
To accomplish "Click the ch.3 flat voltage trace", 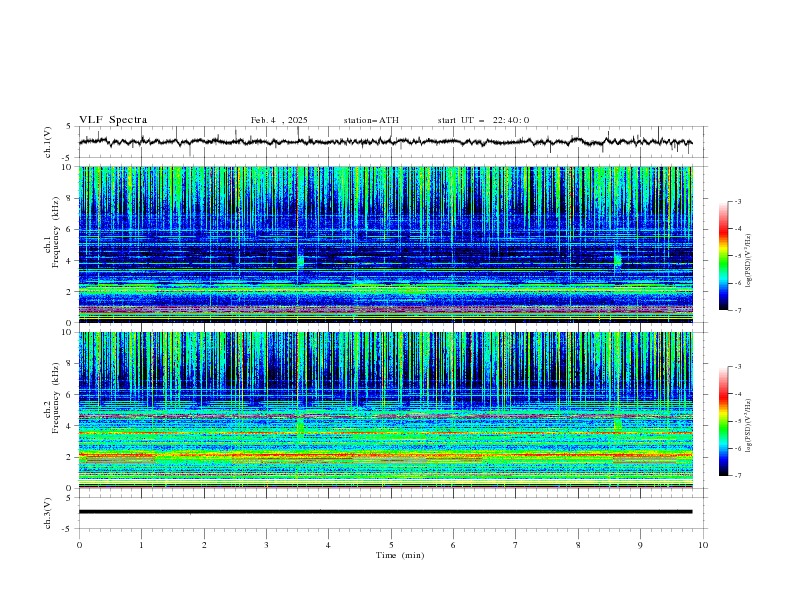I will click(385, 512).
